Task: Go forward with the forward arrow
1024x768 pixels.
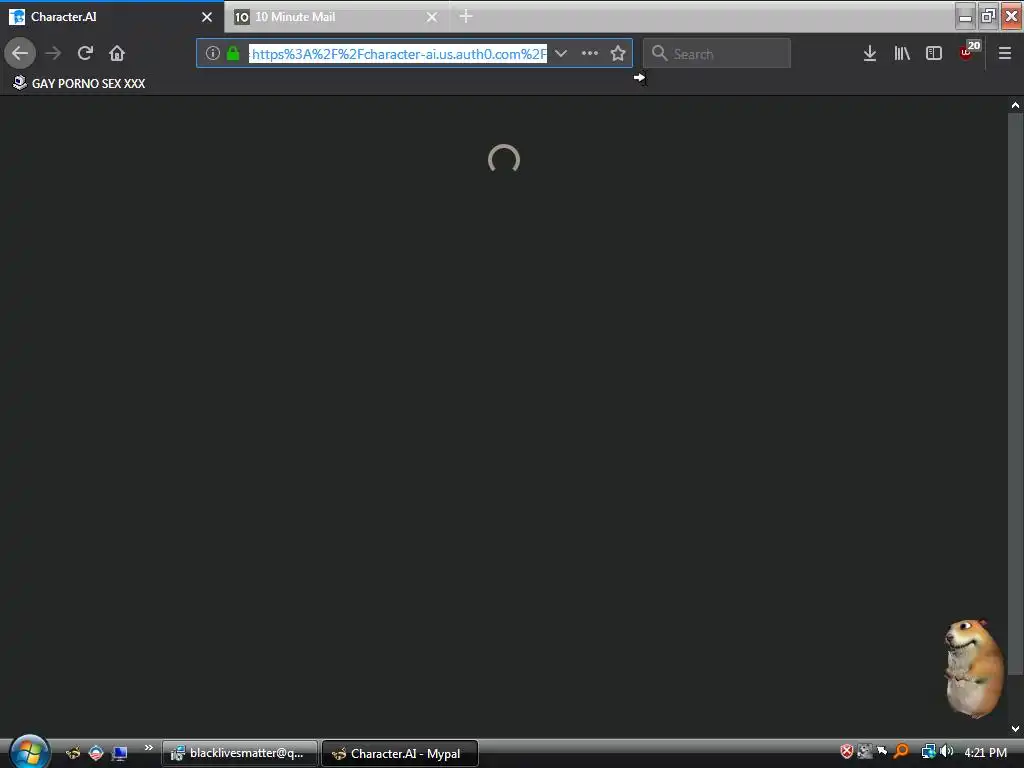Action: (54, 53)
